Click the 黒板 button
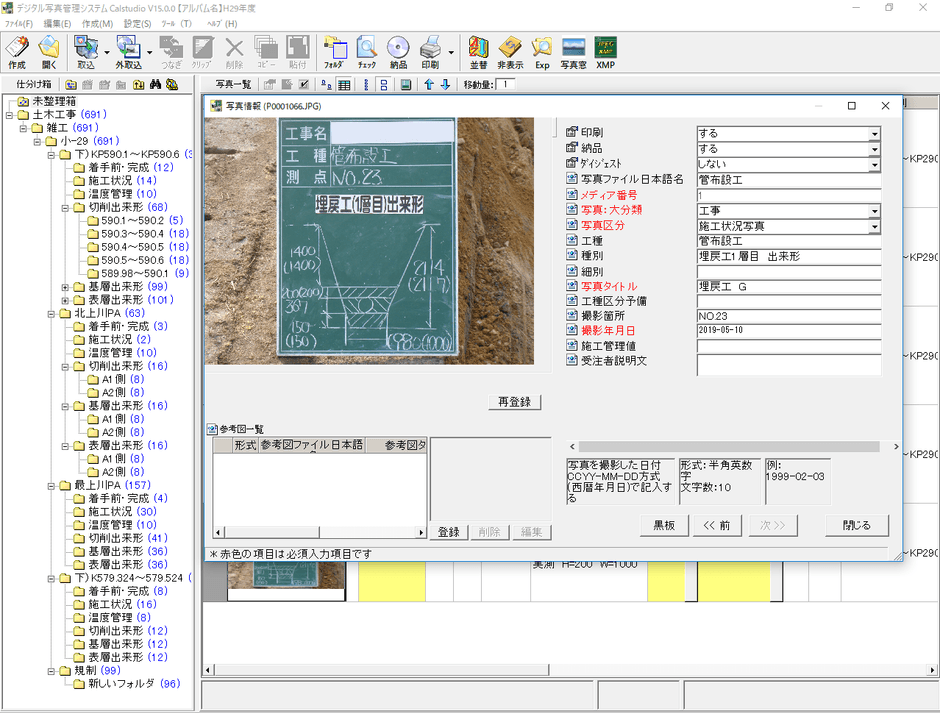This screenshot has height=713, width=940. click(664, 525)
